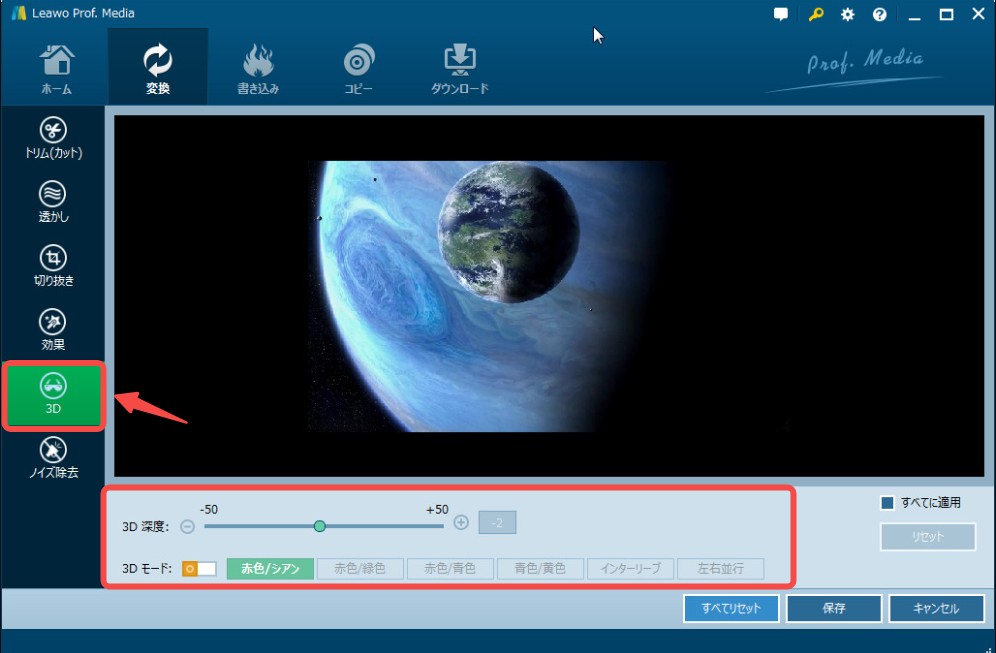The width and height of the screenshot is (996, 653).
Task: Open the 透かし watermark tool
Action: point(53,202)
